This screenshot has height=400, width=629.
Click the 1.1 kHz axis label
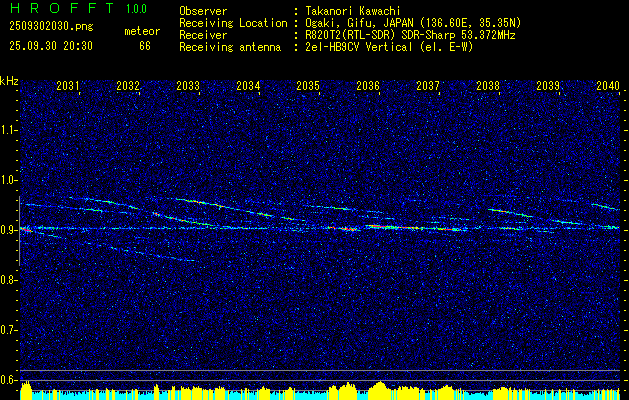click(8, 130)
